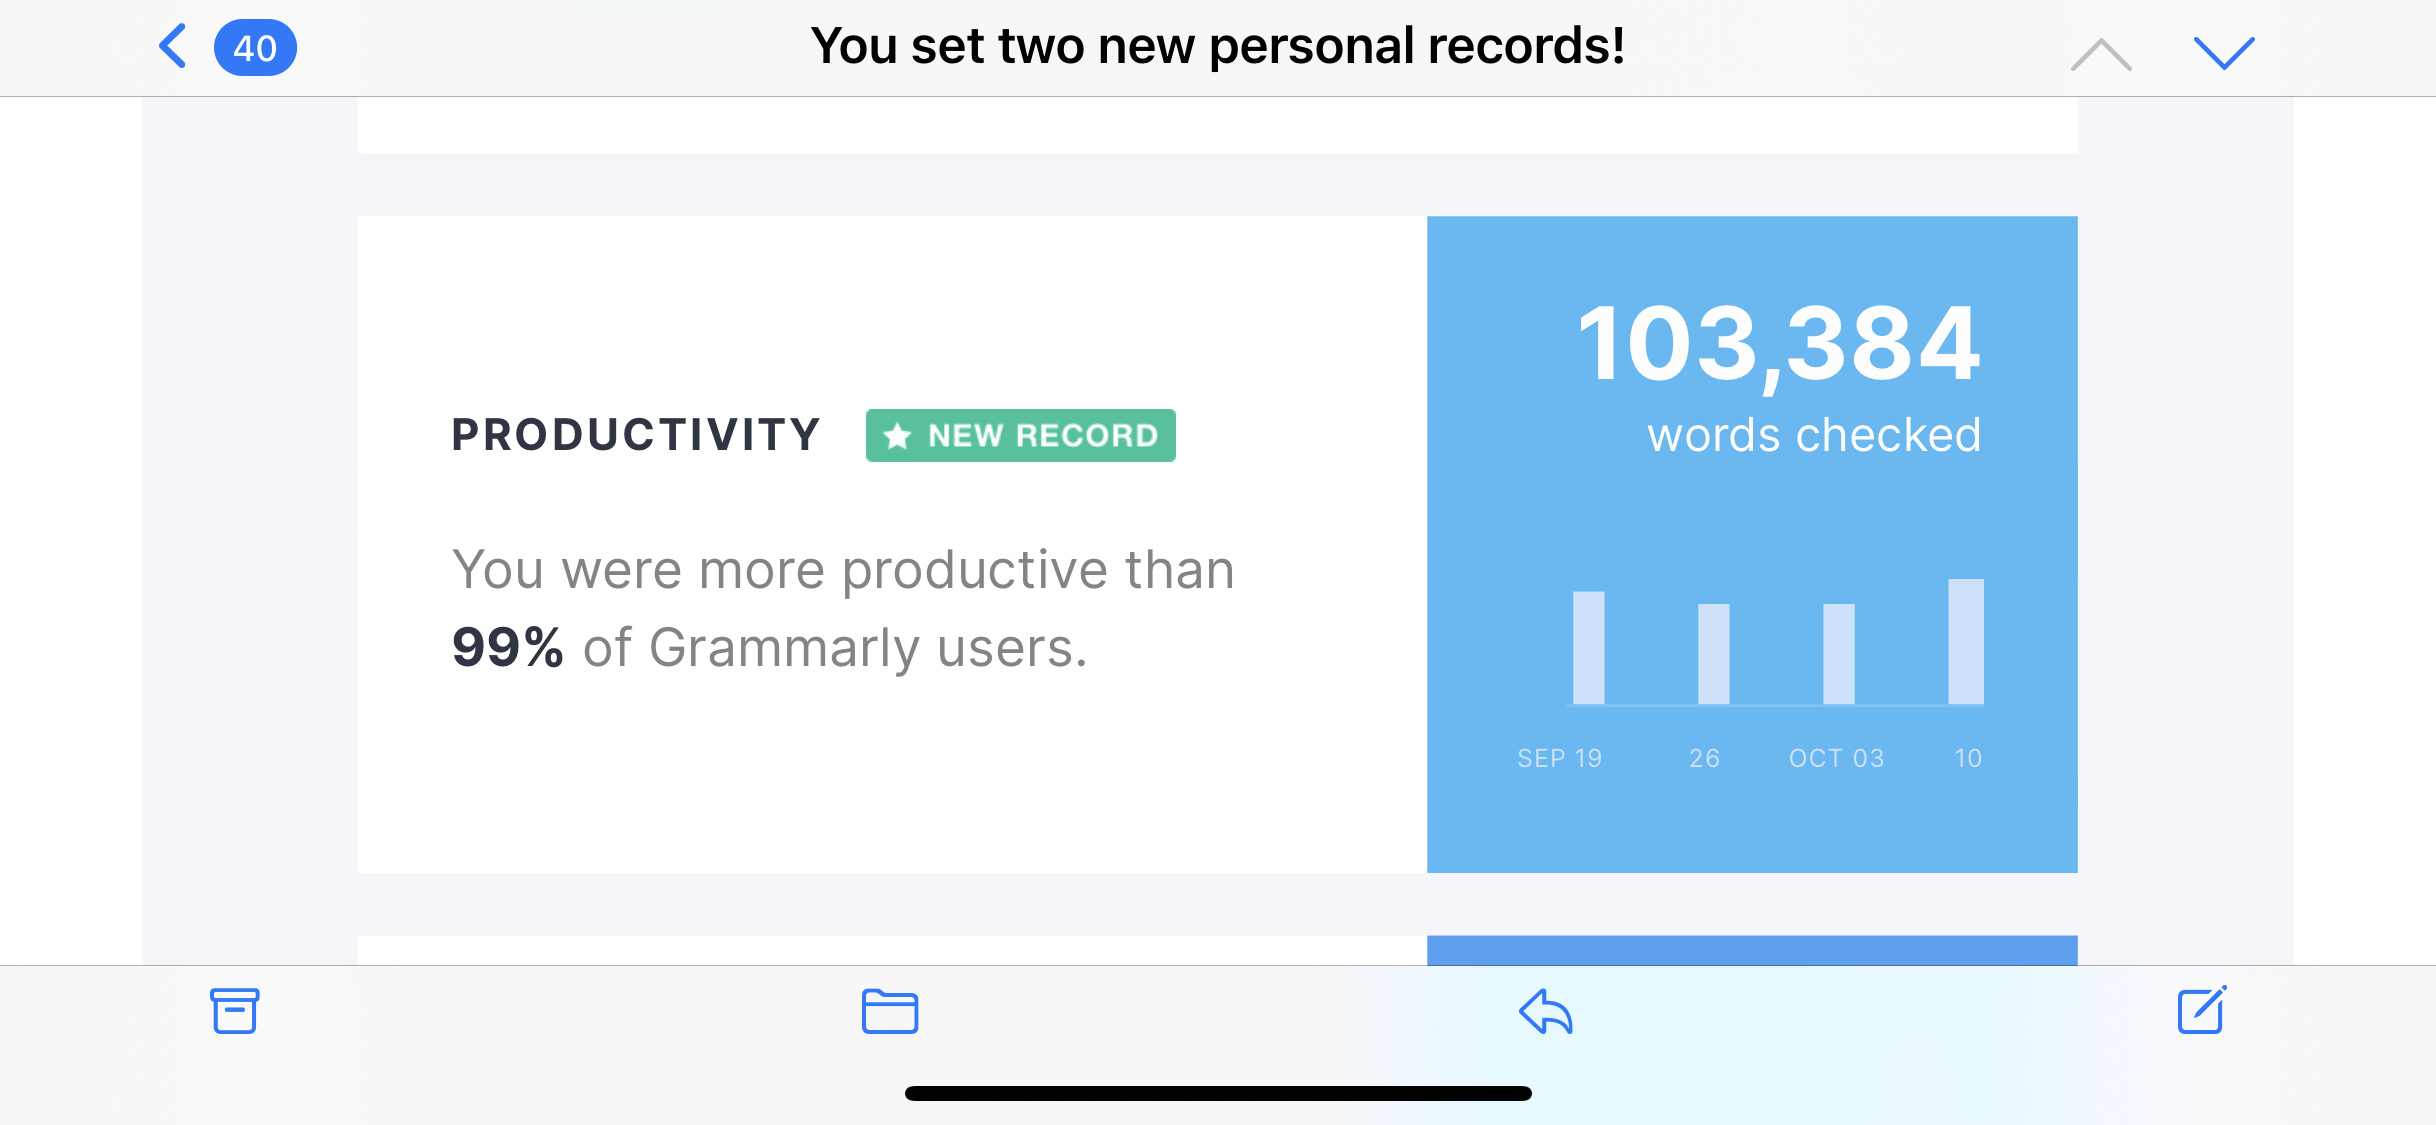
Task: Archive this email using the archive box icon
Action: (x=235, y=1011)
